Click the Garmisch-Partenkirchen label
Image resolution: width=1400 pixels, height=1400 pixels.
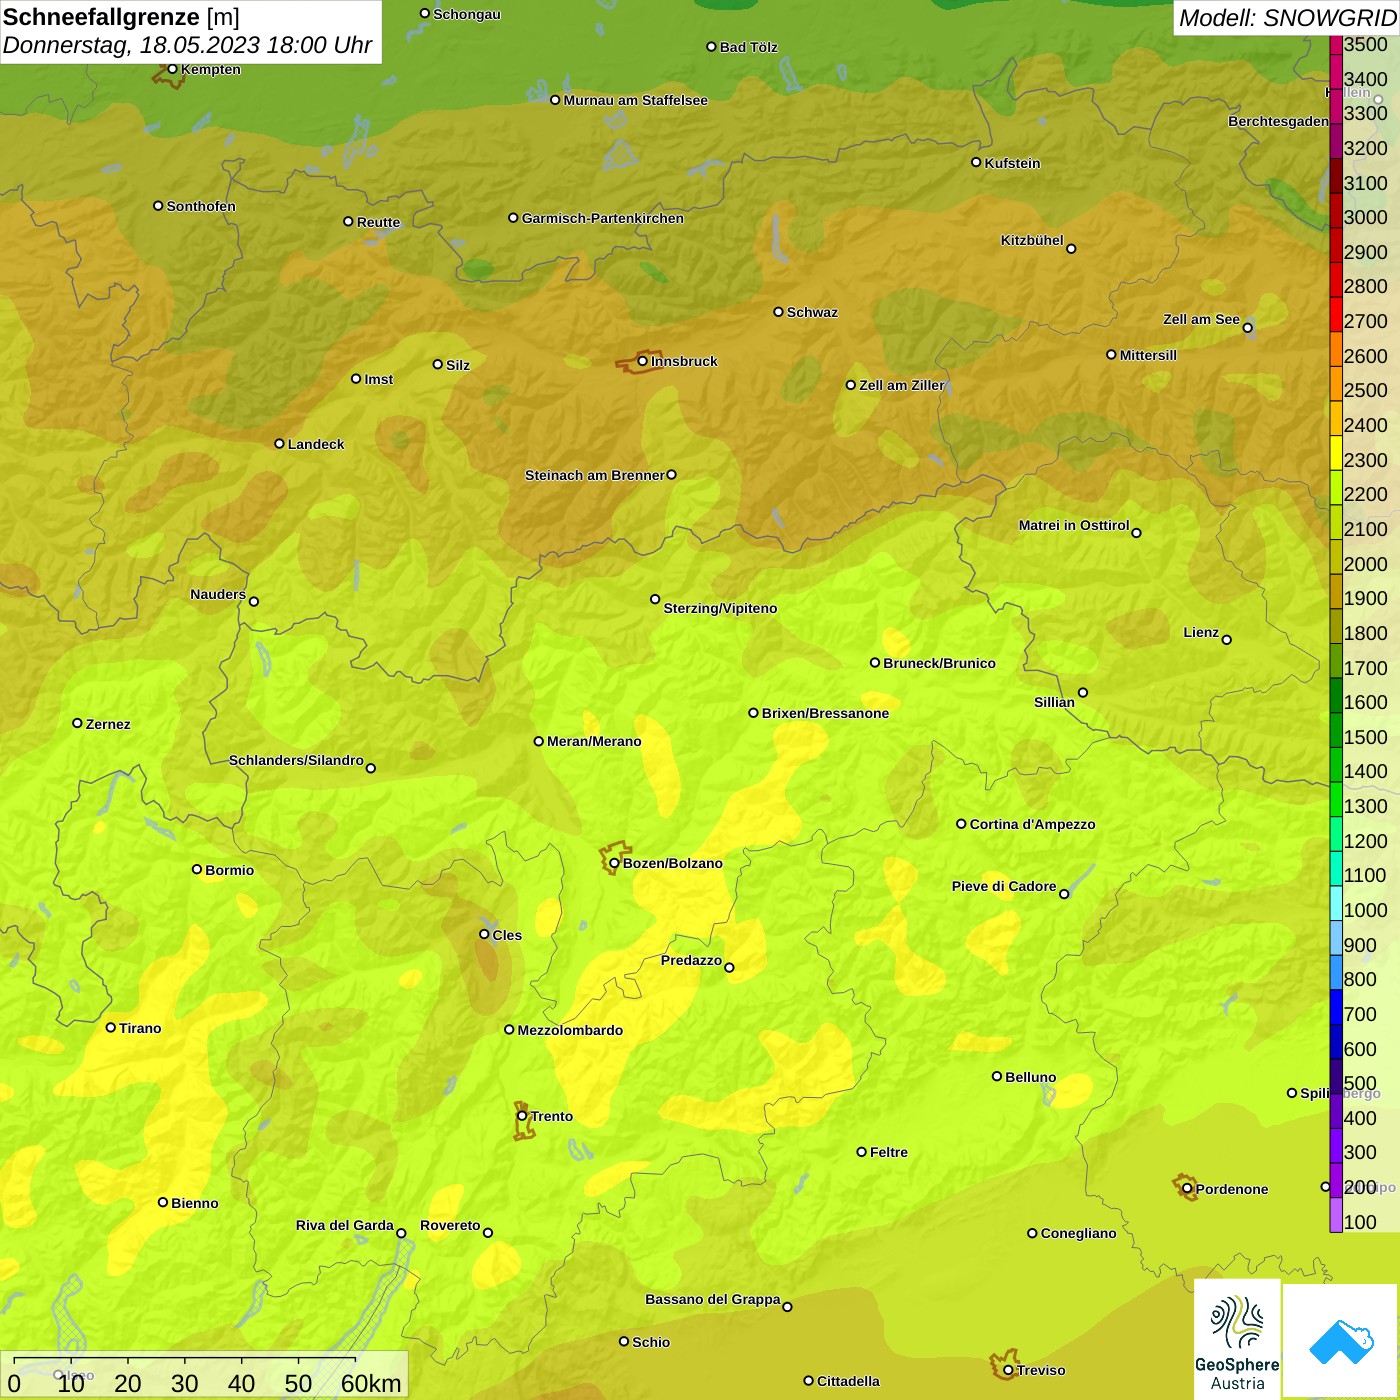(x=603, y=218)
